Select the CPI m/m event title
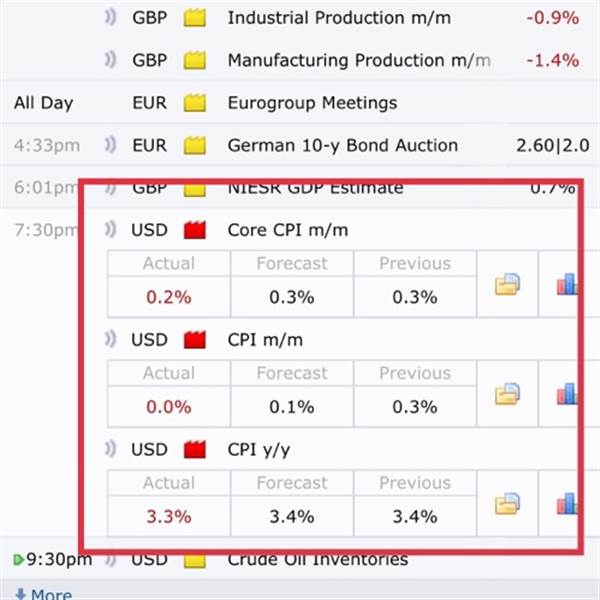 [264, 340]
